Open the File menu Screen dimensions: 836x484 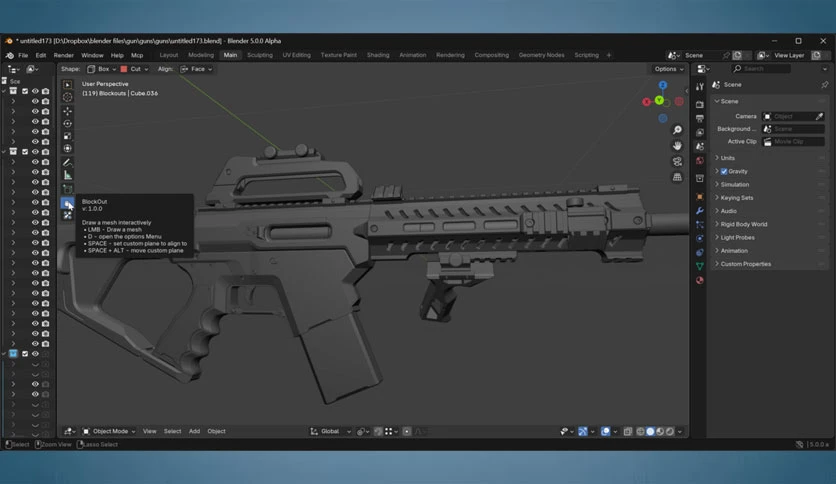(x=23, y=55)
